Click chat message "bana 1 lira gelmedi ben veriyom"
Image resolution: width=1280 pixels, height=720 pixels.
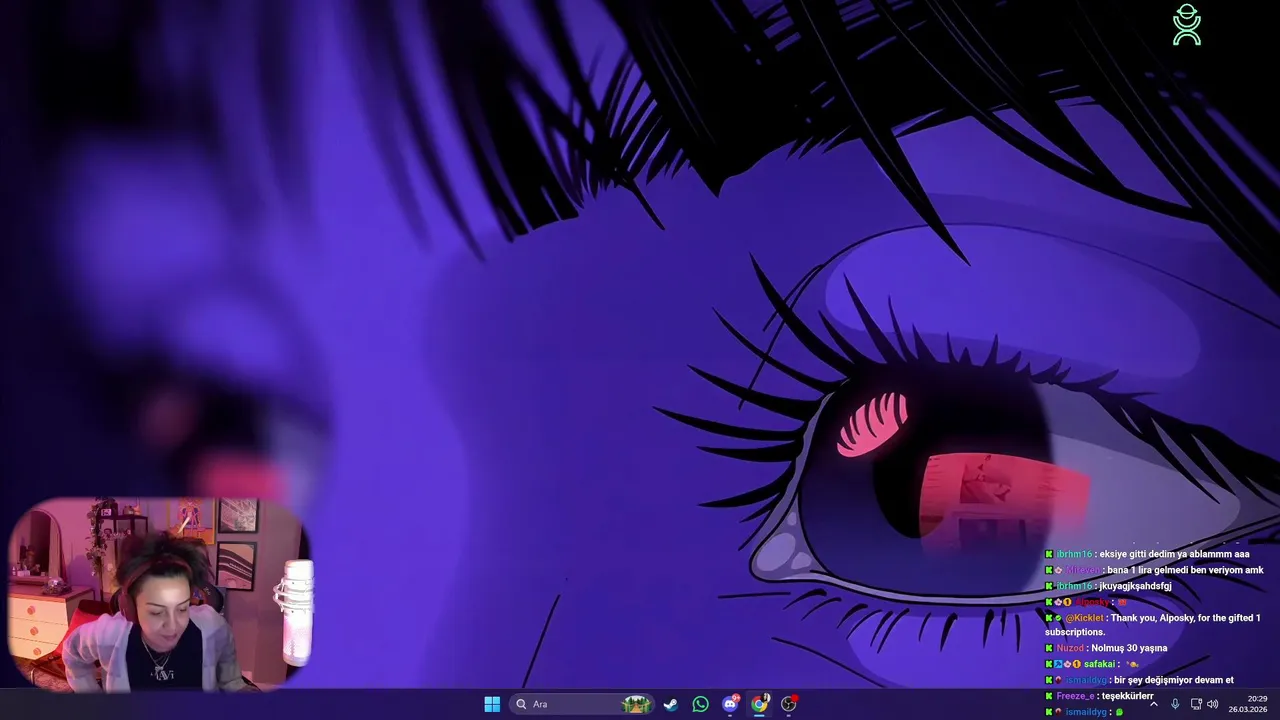tap(1175, 570)
